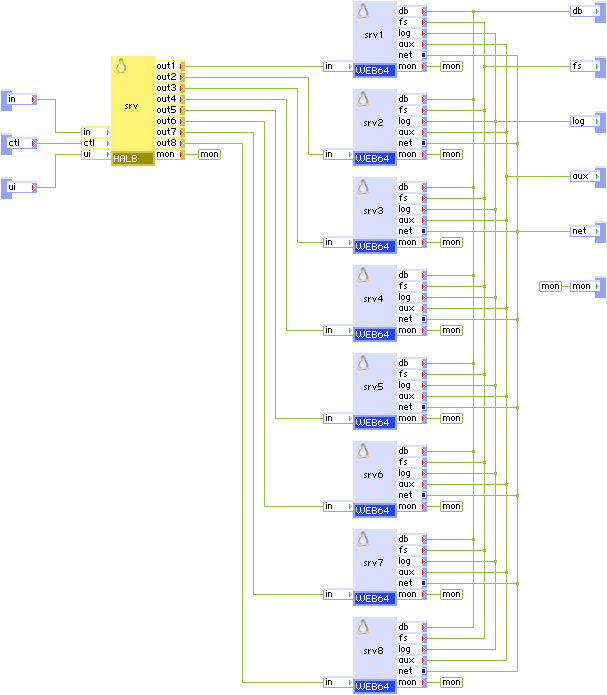The image size is (607, 695).
Task: Select the ctl input terminal on left edge
Action: 21,143
